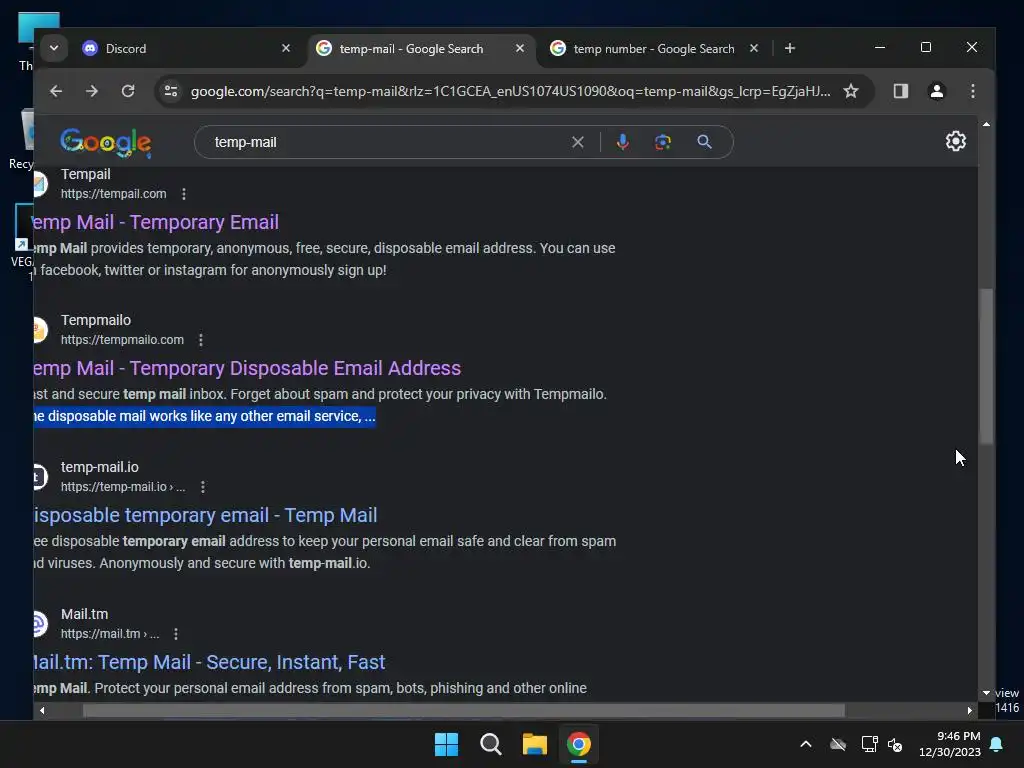This screenshot has height=768, width=1024.
Task: Start voice search with microphone icon
Action: point(622,142)
